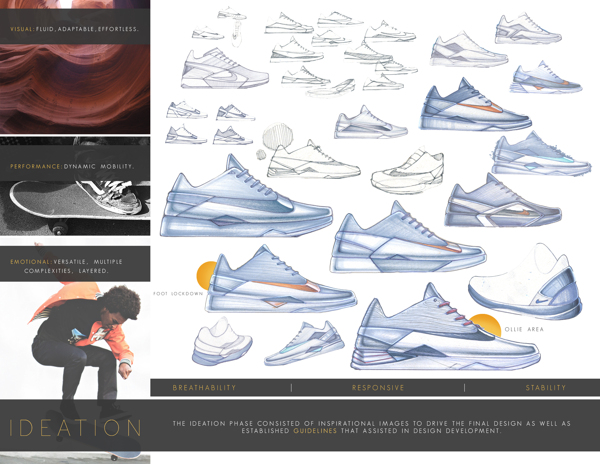The width and height of the screenshot is (600, 464).
Task: Select the STABILITY label
Action: (x=545, y=387)
